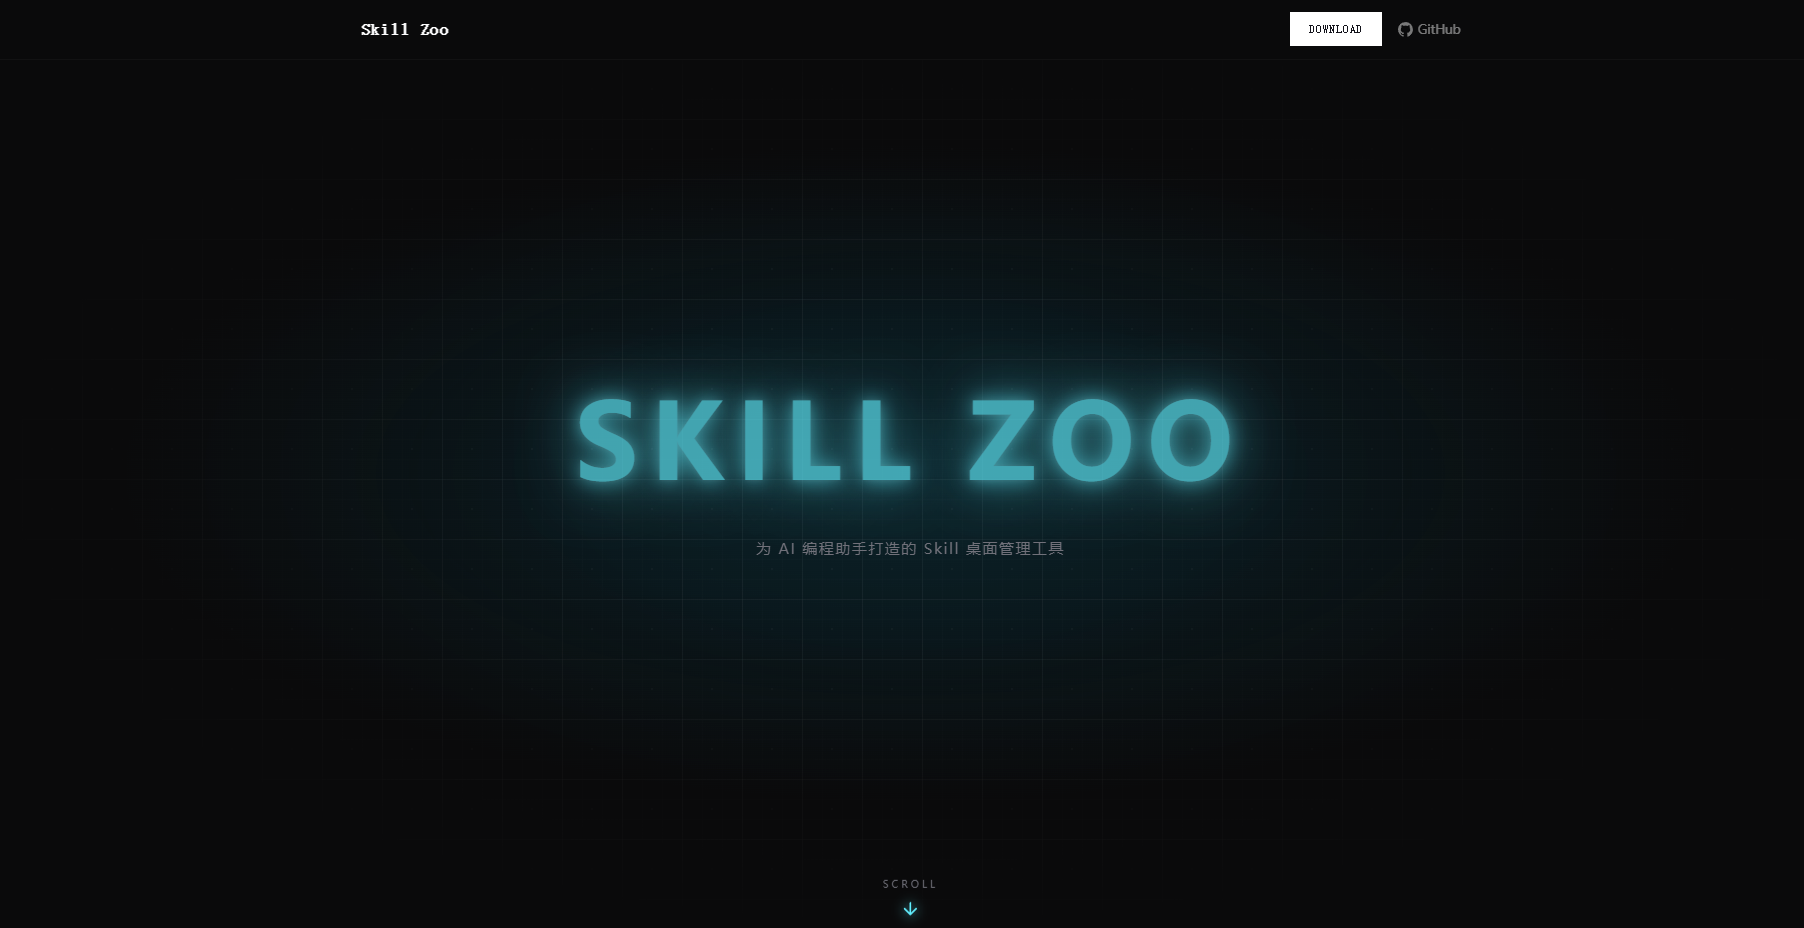The width and height of the screenshot is (1804, 928).
Task: Click the SCROLL label text
Action: coord(910,884)
